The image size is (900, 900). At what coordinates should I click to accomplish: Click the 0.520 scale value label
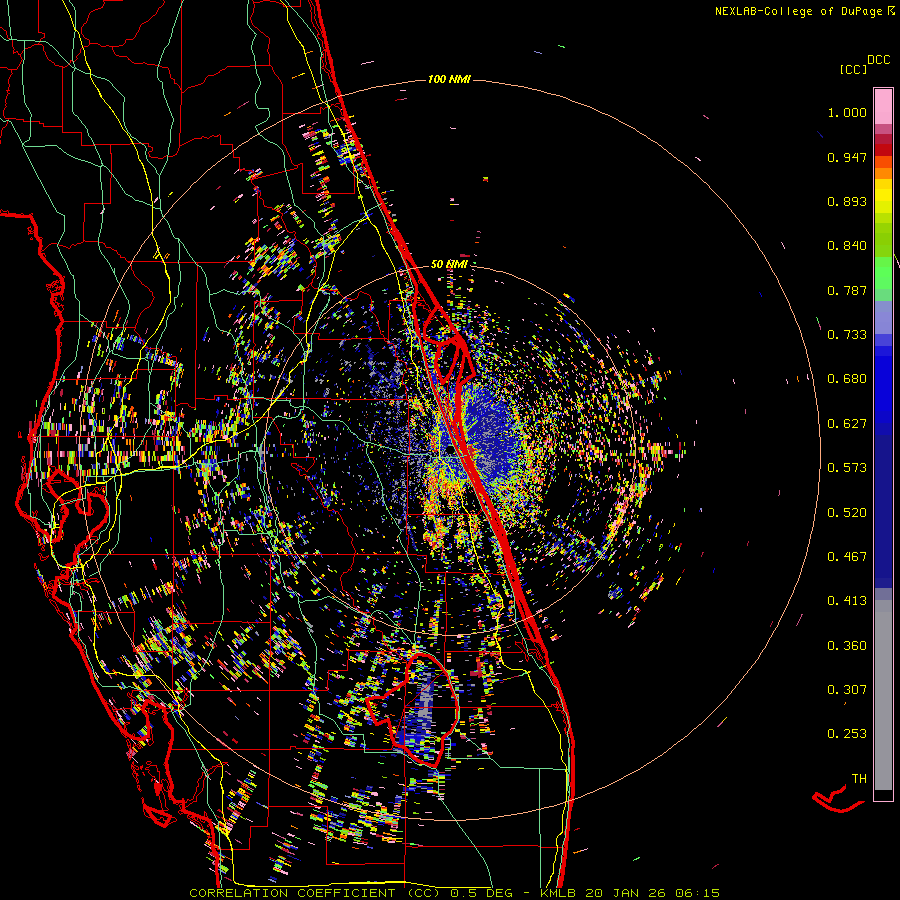(846, 512)
